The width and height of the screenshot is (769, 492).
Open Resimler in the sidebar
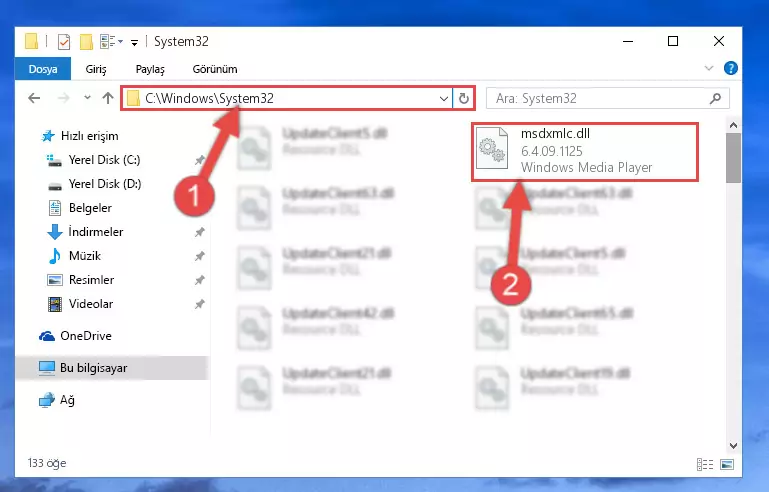81,280
